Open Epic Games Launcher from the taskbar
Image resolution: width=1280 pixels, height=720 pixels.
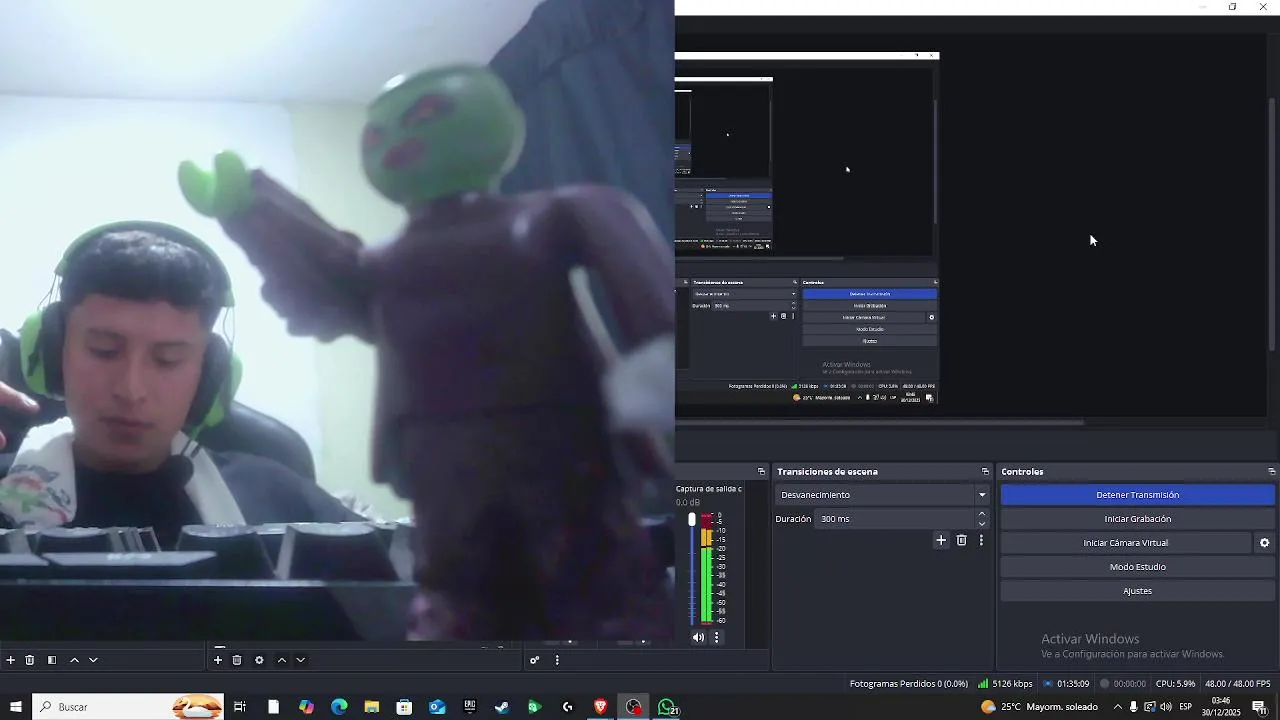pos(470,707)
